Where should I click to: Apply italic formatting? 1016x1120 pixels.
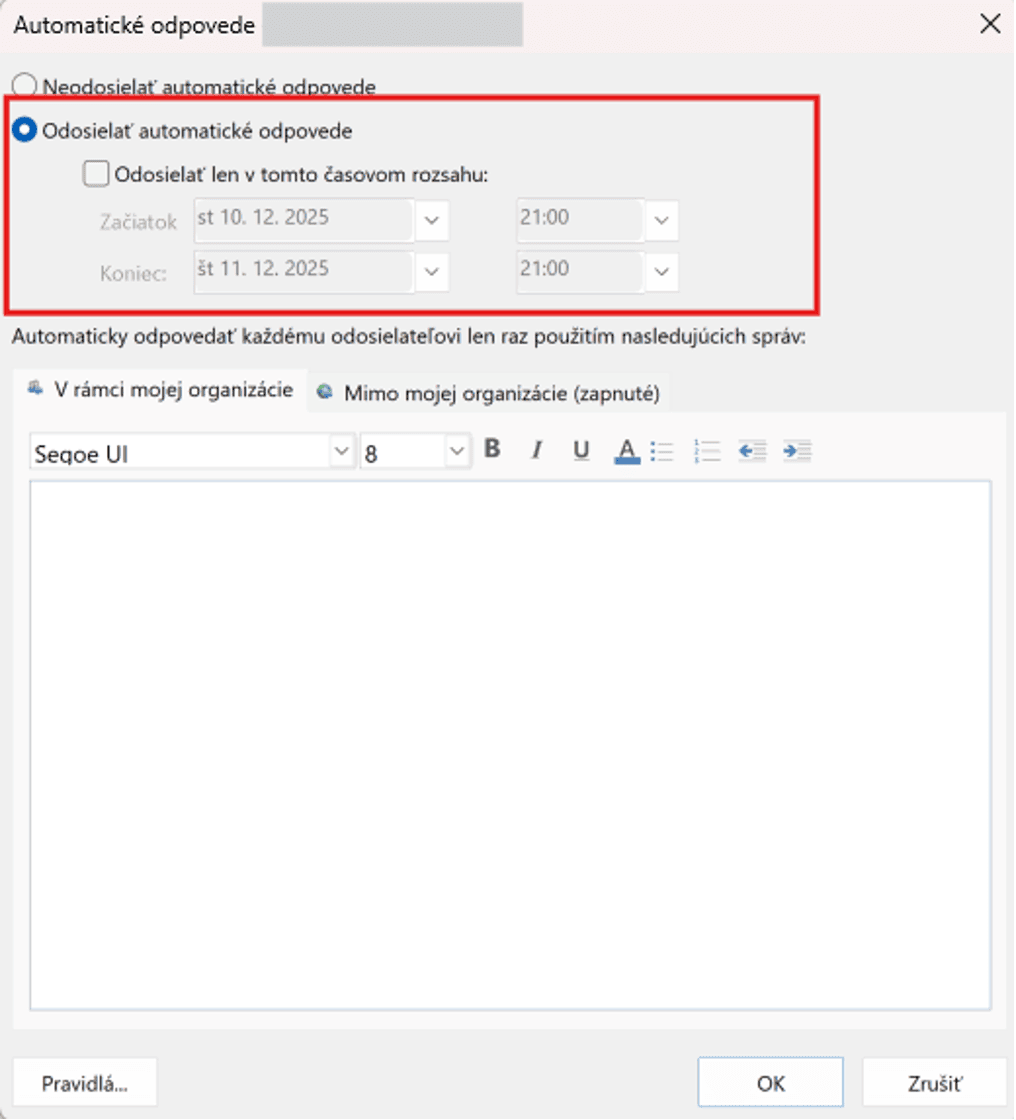tap(536, 450)
